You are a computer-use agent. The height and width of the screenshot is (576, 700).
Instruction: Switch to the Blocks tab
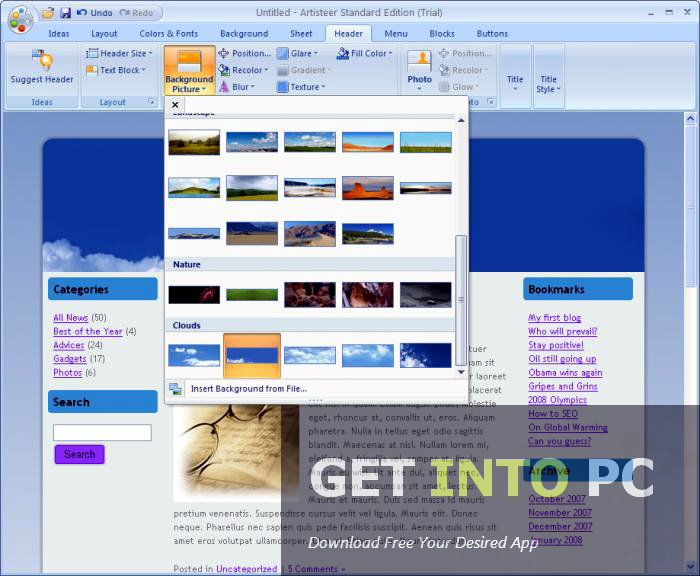[442, 34]
